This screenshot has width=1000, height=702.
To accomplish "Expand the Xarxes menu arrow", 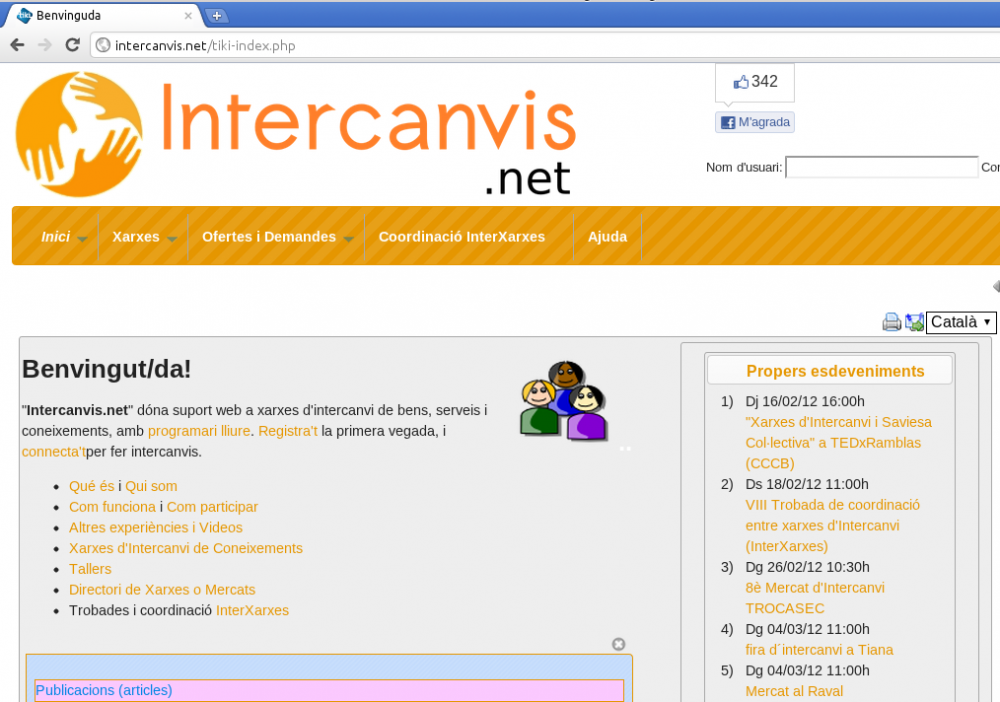I will tap(172, 238).
